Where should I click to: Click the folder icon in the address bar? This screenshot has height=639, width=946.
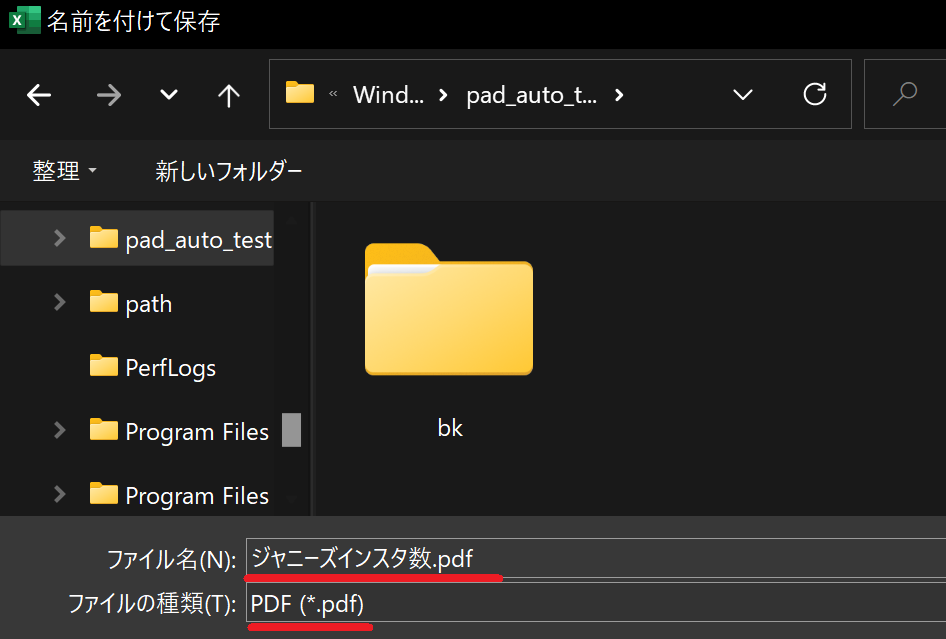pyautogui.click(x=300, y=93)
